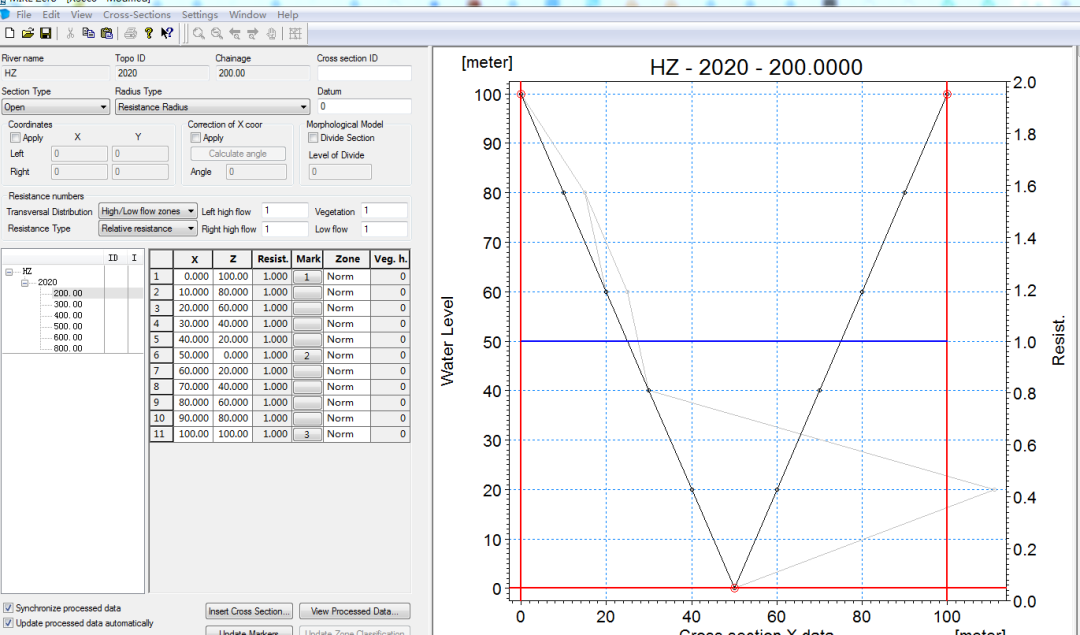Viewport: 1080px width, 635px height.
Task: Click the red marker at the section bottom point
Action: point(734,588)
